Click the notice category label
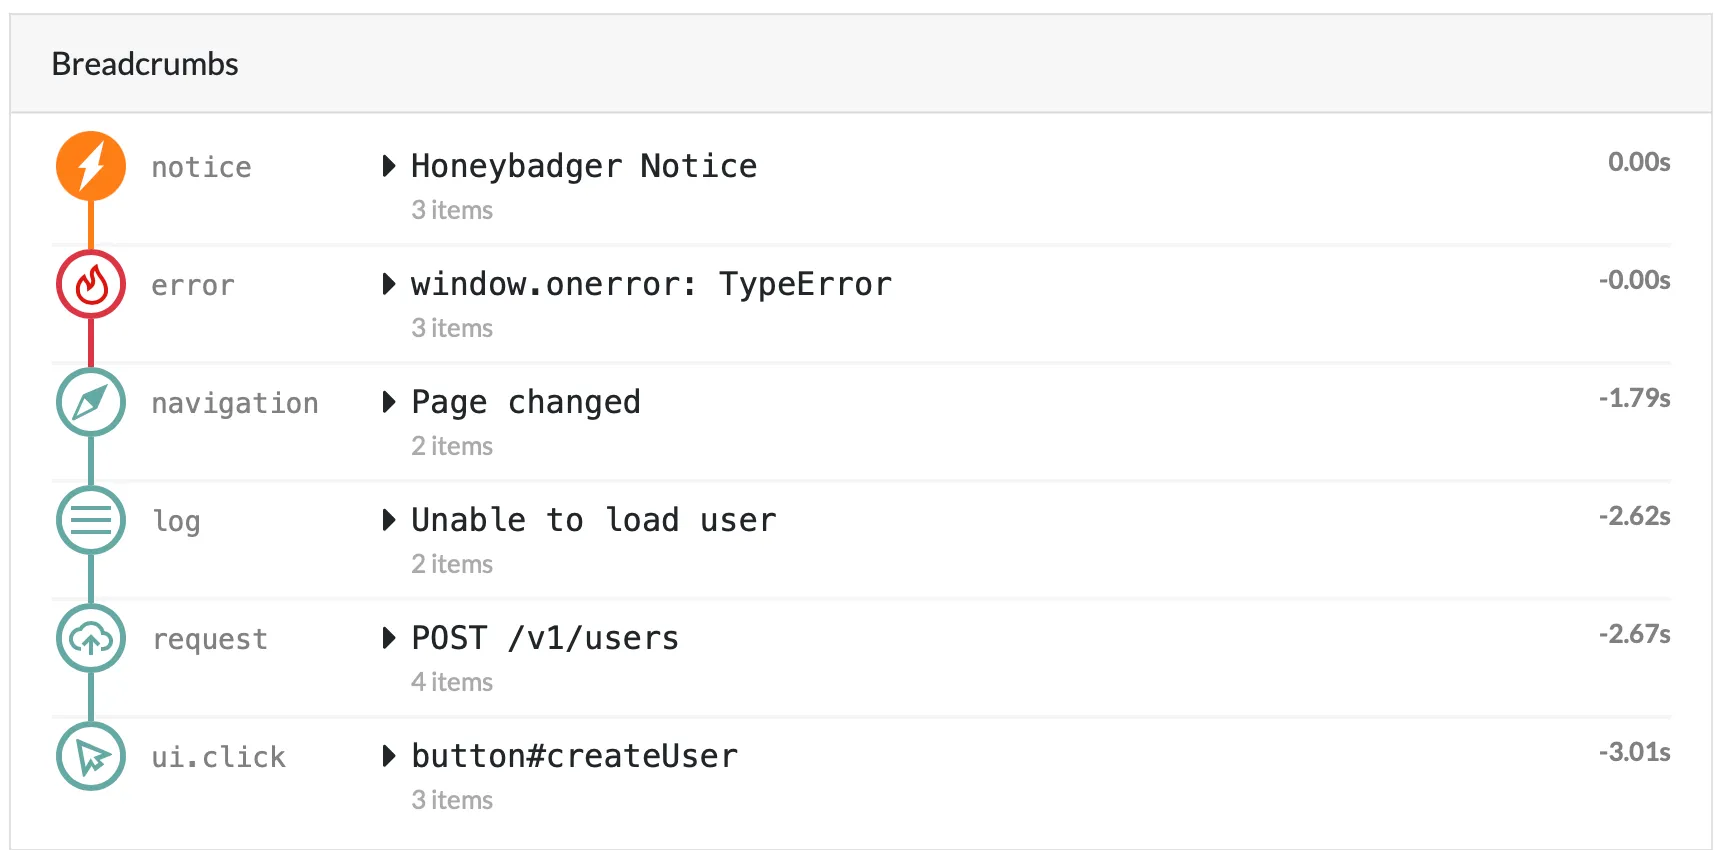Screen dimensions: 1724x850 click(x=200, y=167)
